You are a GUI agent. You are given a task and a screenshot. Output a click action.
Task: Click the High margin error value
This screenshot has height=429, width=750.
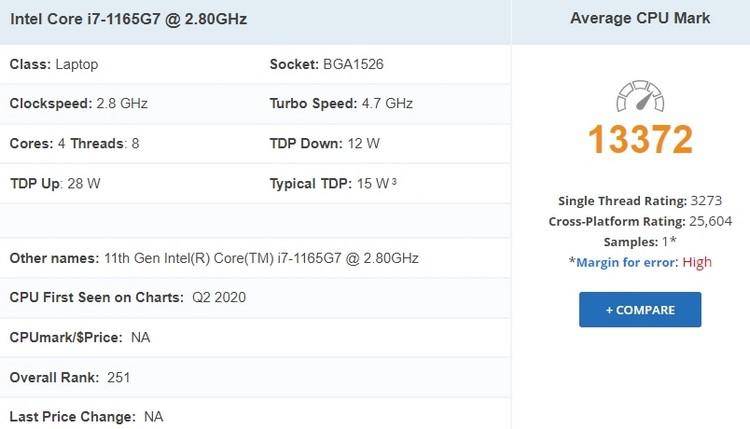(697, 261)
